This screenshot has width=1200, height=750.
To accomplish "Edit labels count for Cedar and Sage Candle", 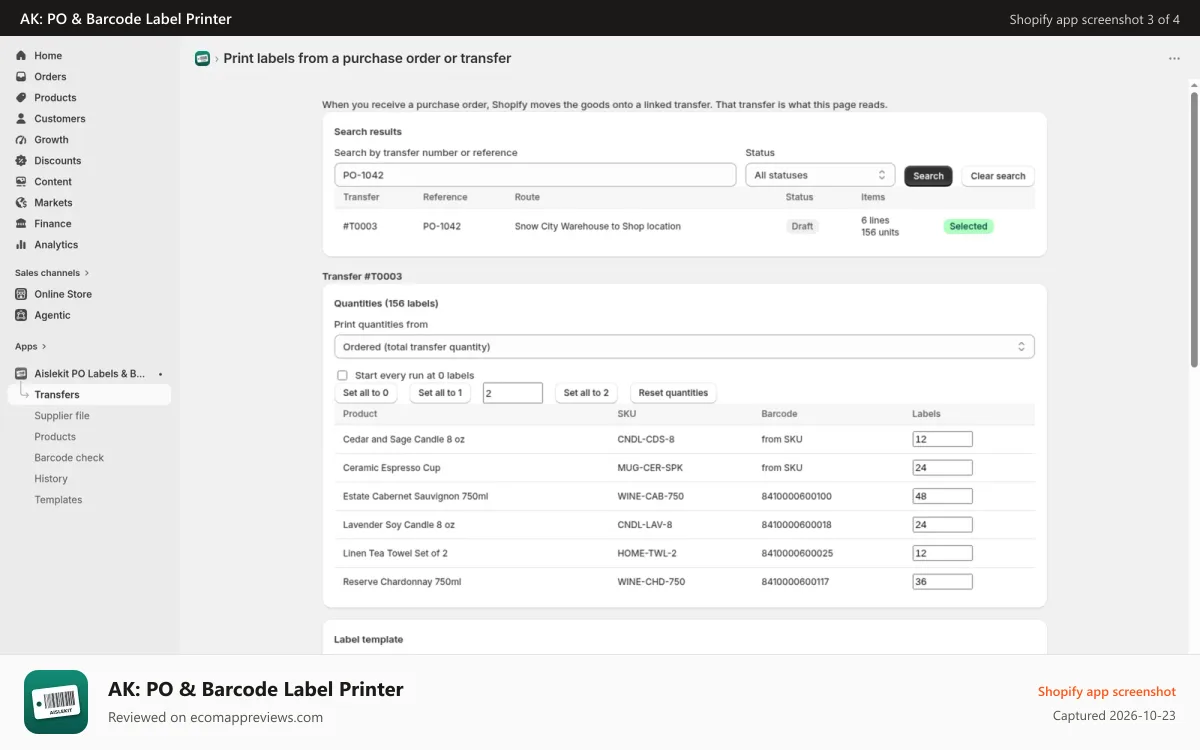I will click(x=942, y=439).
